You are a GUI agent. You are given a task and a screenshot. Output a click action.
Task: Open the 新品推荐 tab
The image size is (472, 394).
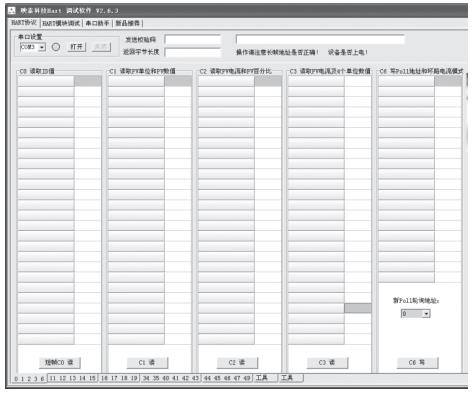pos(127,23)
